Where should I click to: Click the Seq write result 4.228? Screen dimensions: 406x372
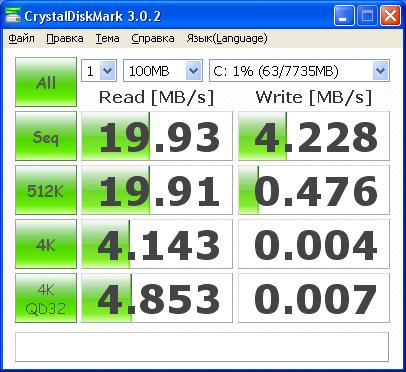pos(314,136)
